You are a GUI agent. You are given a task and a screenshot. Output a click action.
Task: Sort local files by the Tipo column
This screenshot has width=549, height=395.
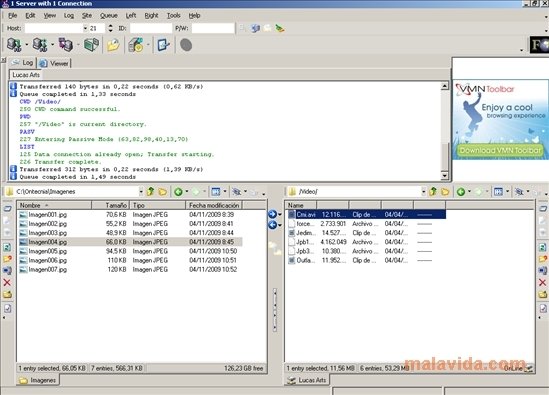(x=158, y=205)
